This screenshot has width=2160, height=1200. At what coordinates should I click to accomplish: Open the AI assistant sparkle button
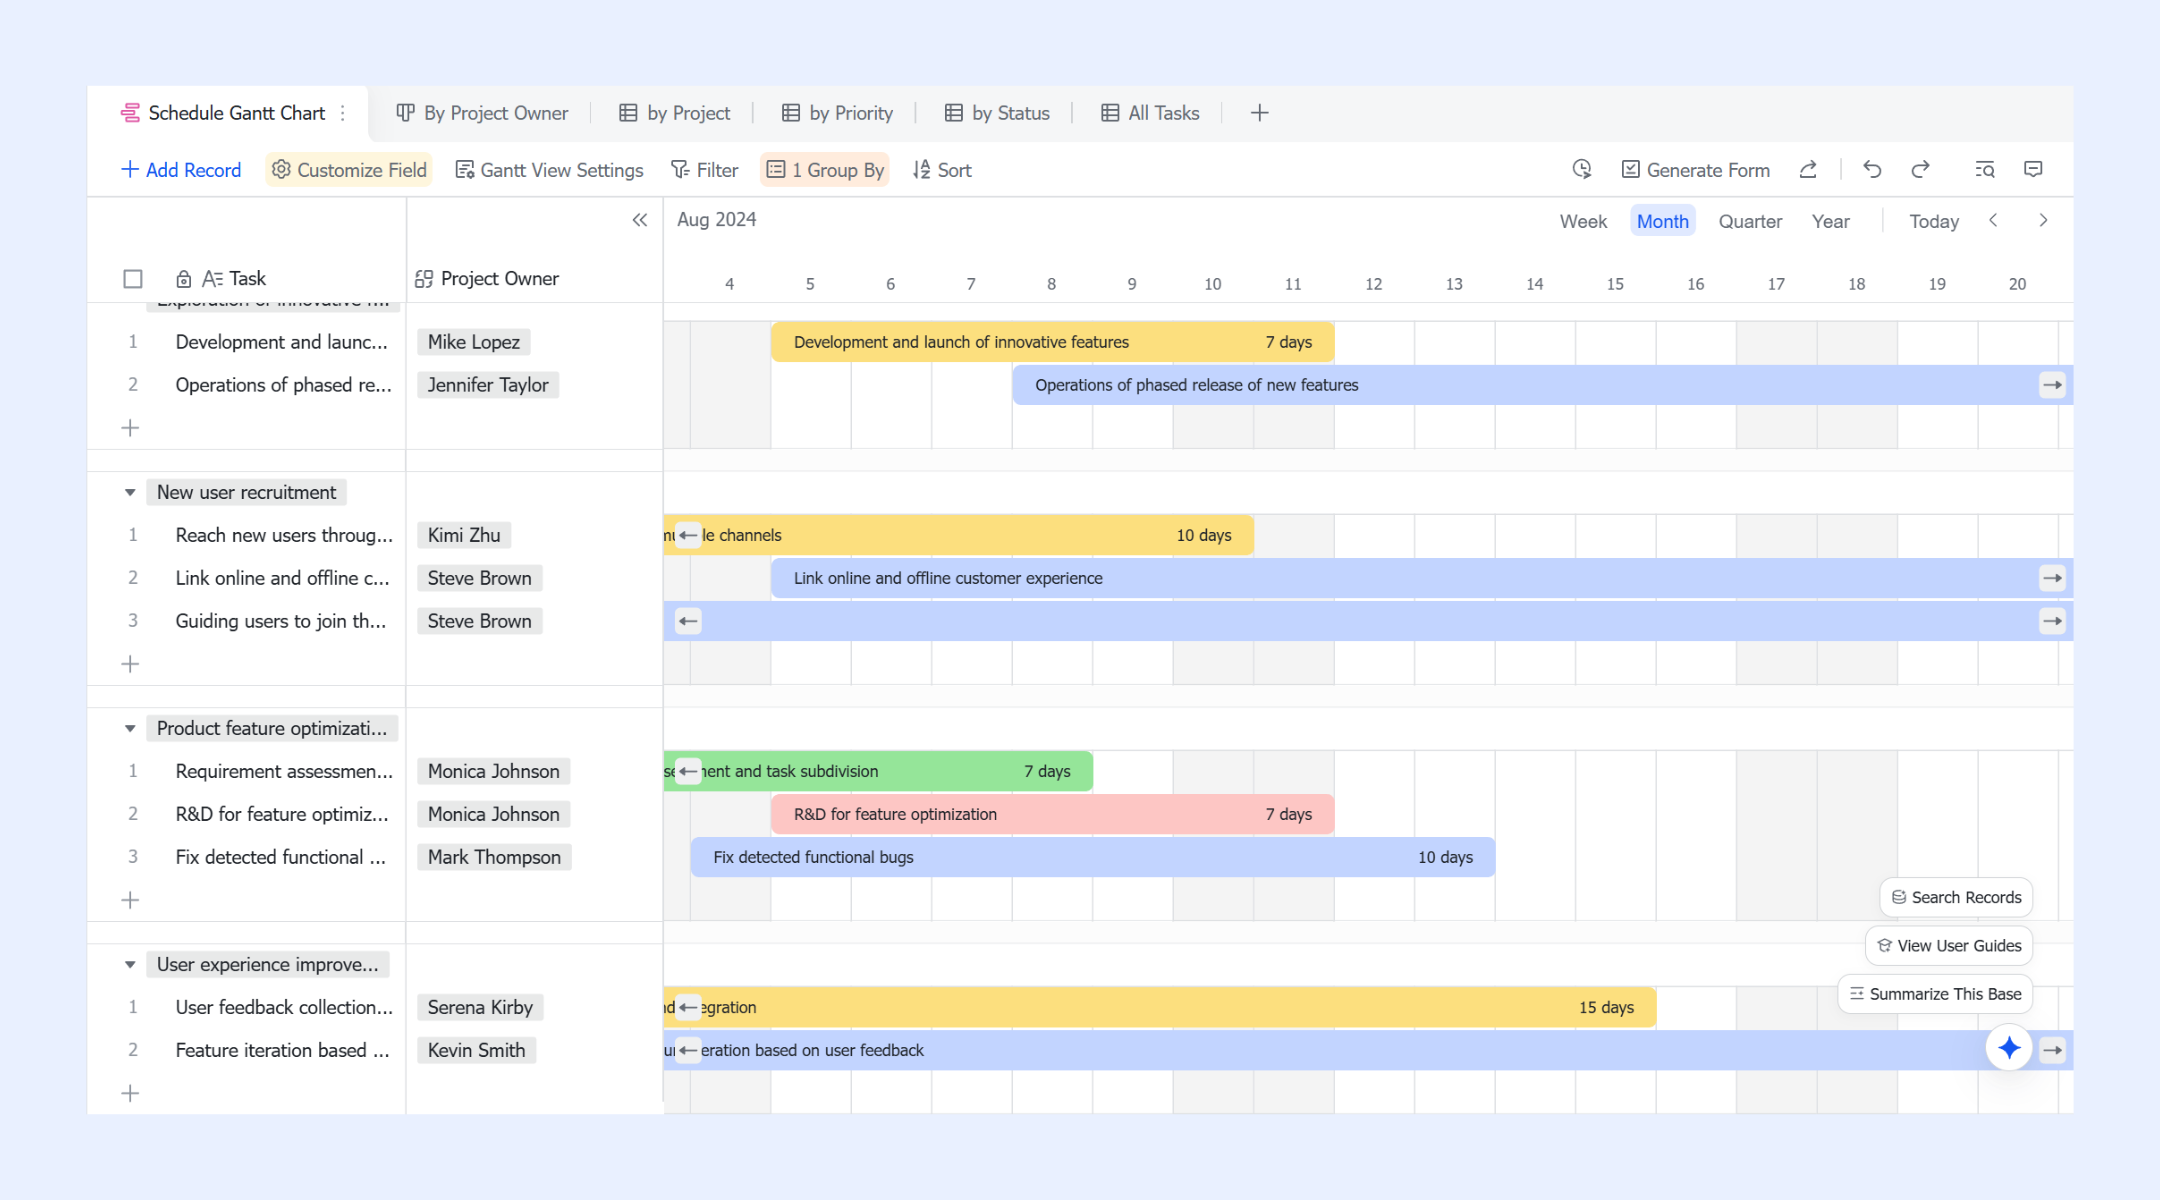(x=2009, y=1048)
